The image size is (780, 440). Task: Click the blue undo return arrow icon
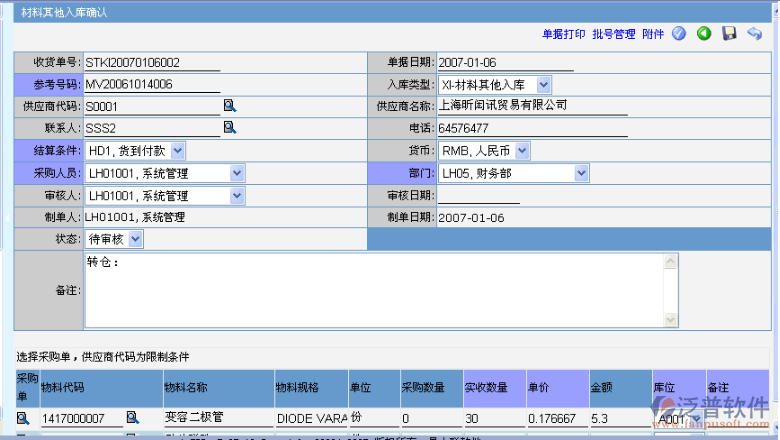tap(754, 33)
